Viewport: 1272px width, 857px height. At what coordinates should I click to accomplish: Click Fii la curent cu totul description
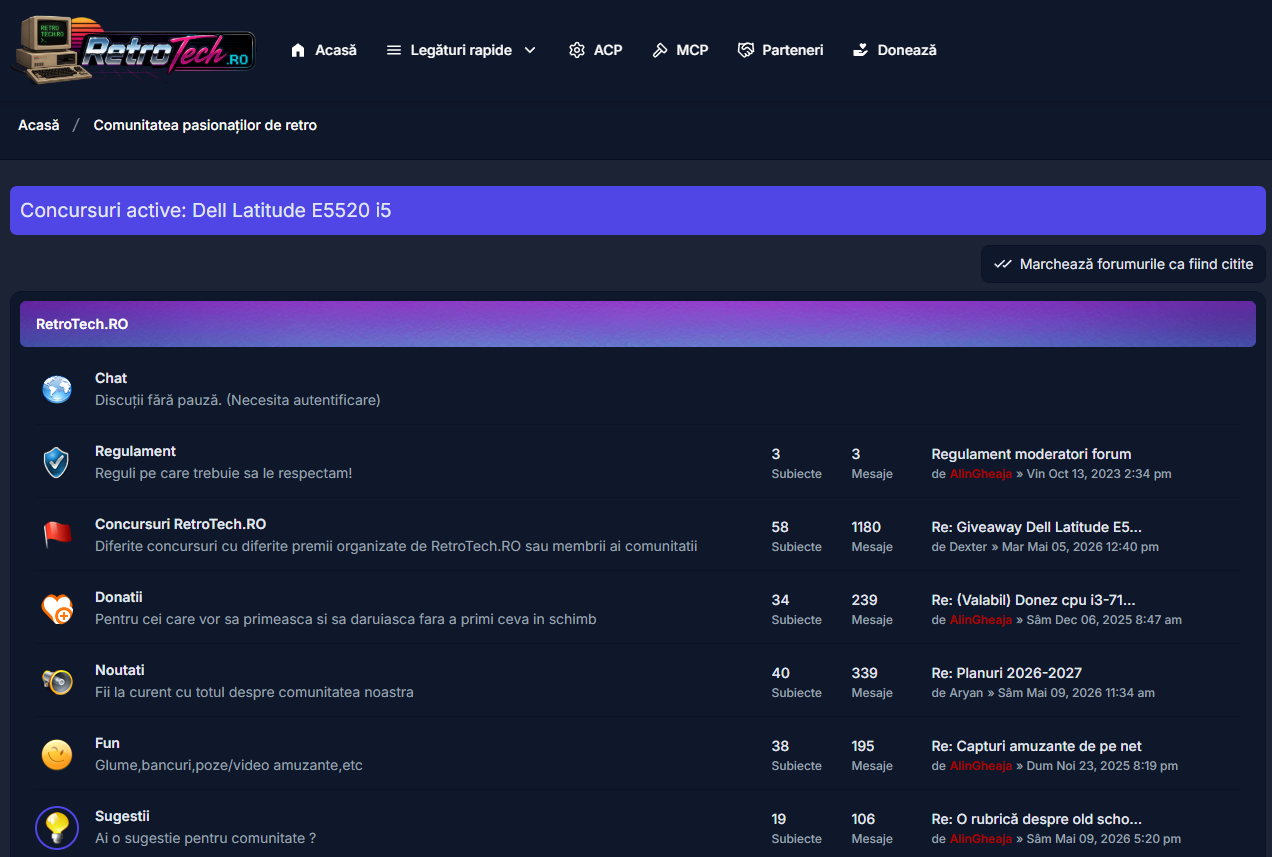click(x=254, y=693)
